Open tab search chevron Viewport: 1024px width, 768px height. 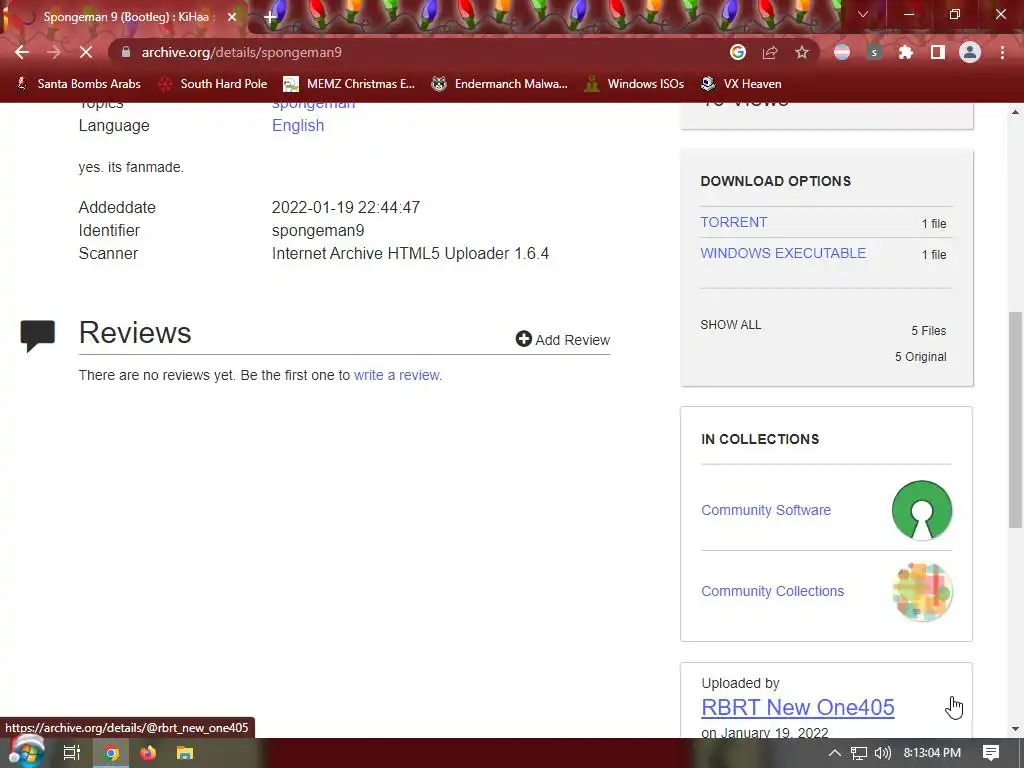pos(863,14)
